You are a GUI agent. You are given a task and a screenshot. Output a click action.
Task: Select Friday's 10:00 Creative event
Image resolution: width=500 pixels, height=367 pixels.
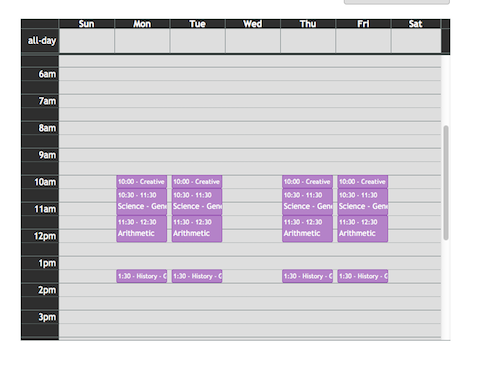pos(363,182)
